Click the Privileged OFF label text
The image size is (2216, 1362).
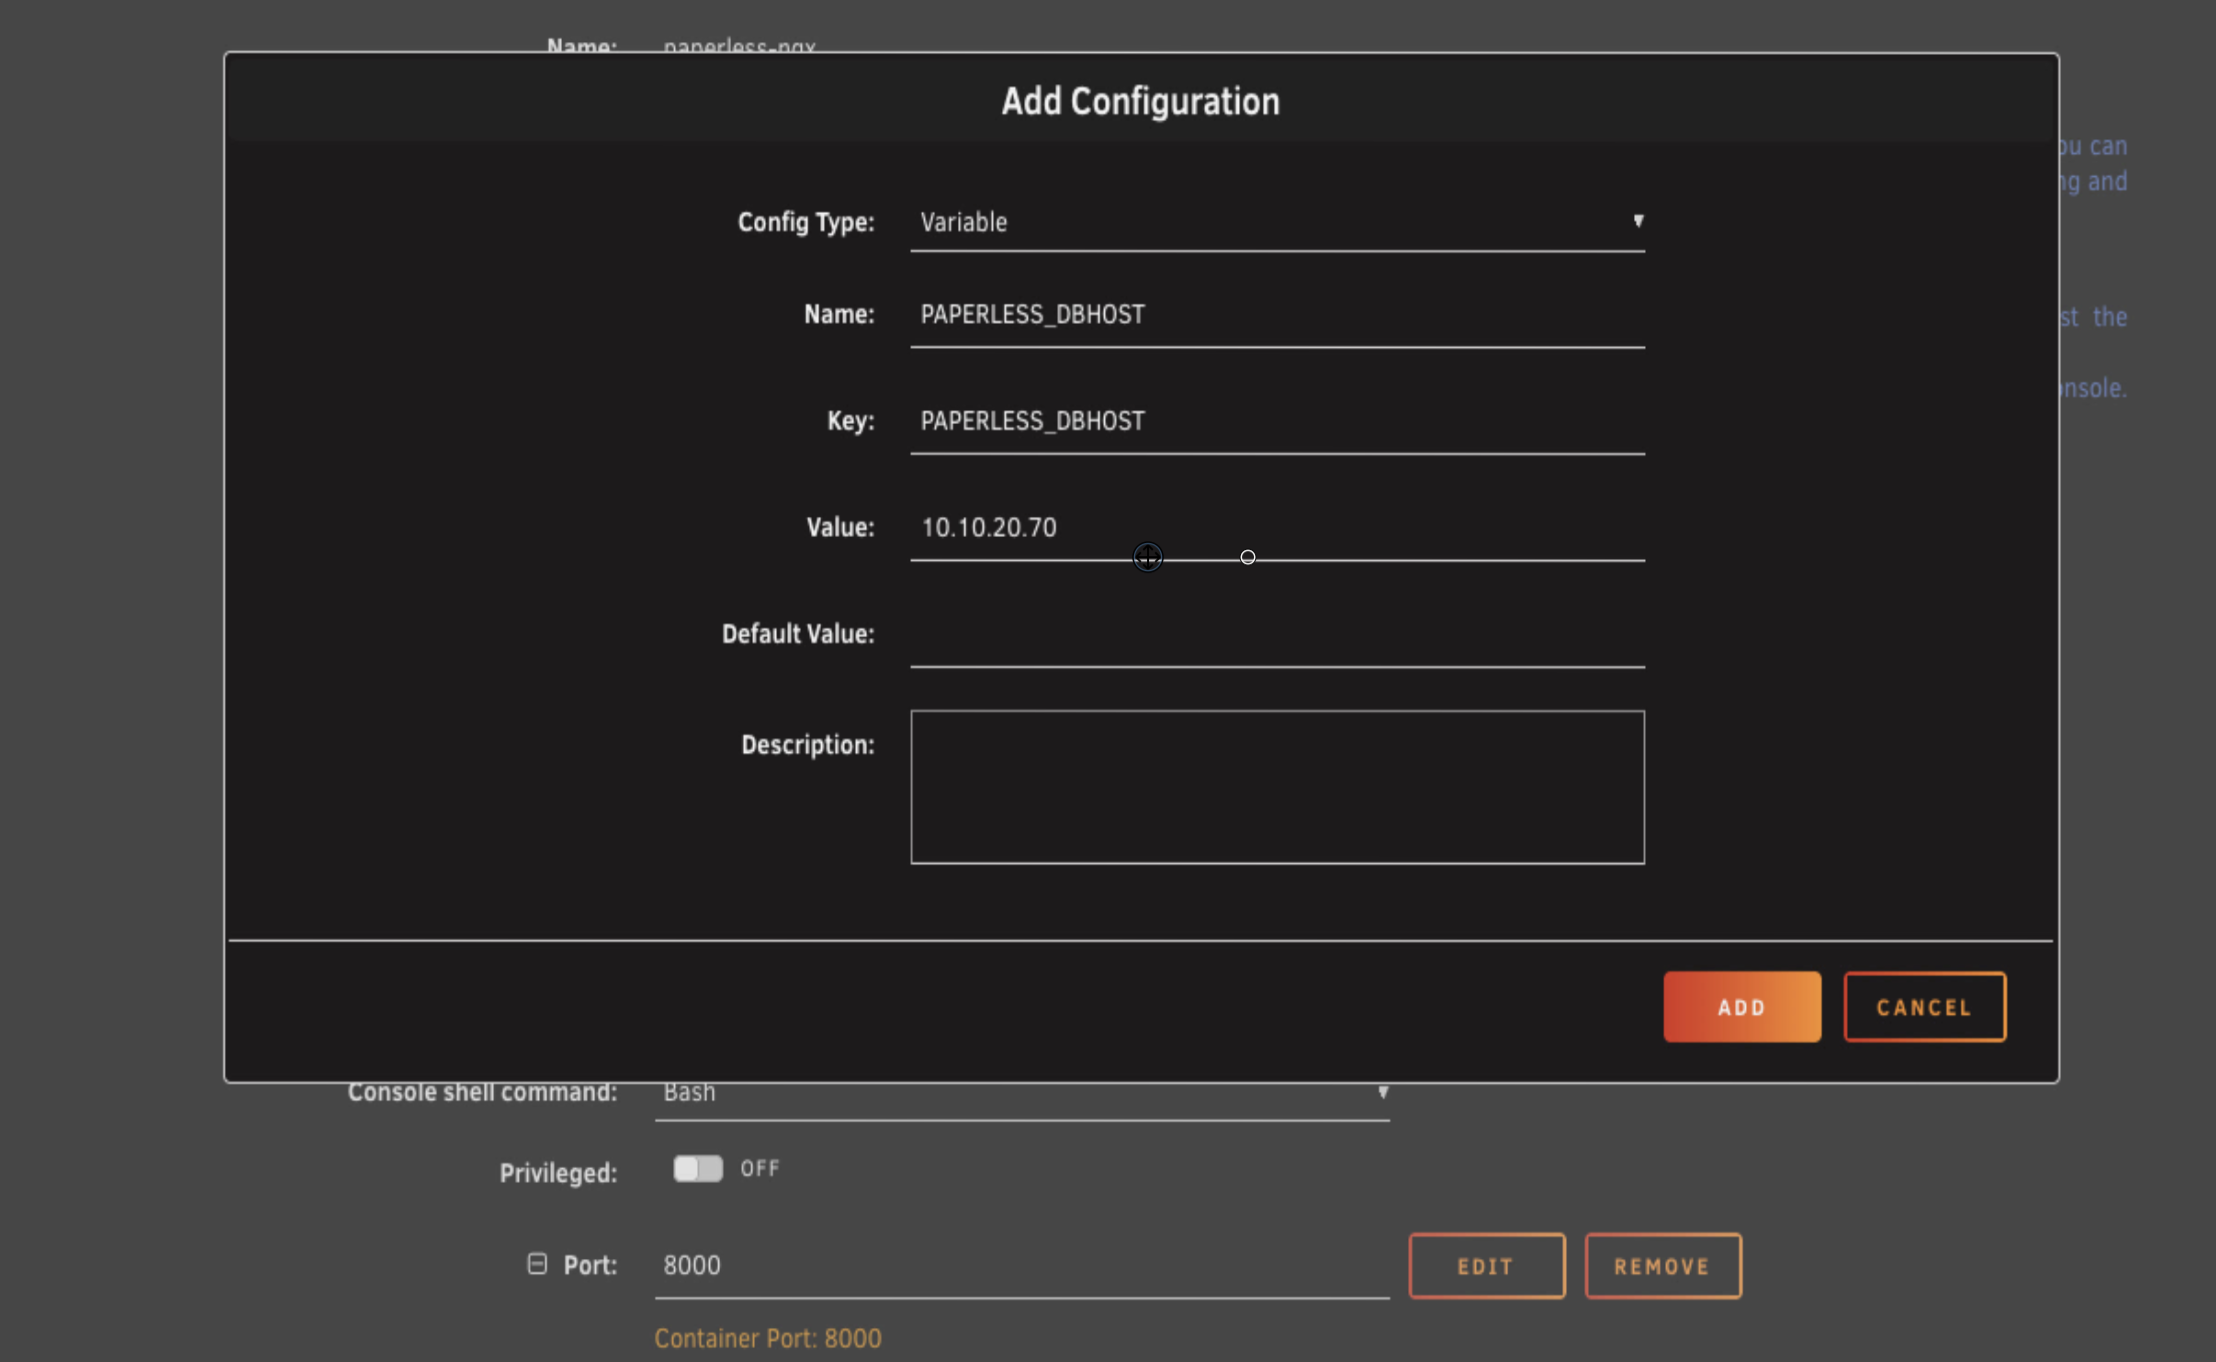760,1169
